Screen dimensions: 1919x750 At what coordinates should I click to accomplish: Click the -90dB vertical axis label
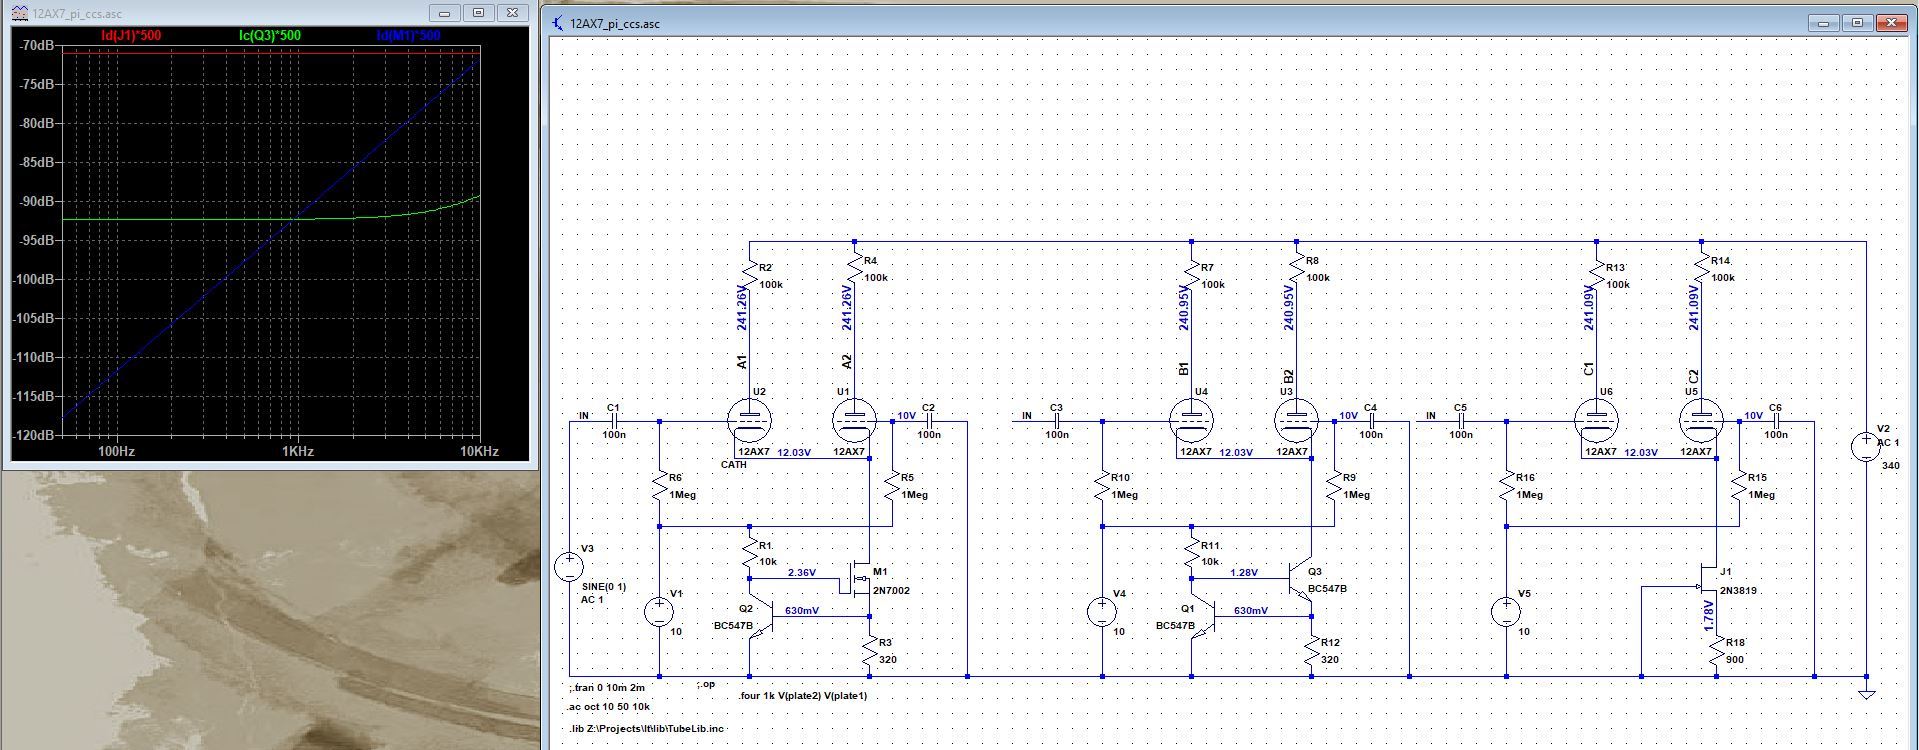point(38,201)
